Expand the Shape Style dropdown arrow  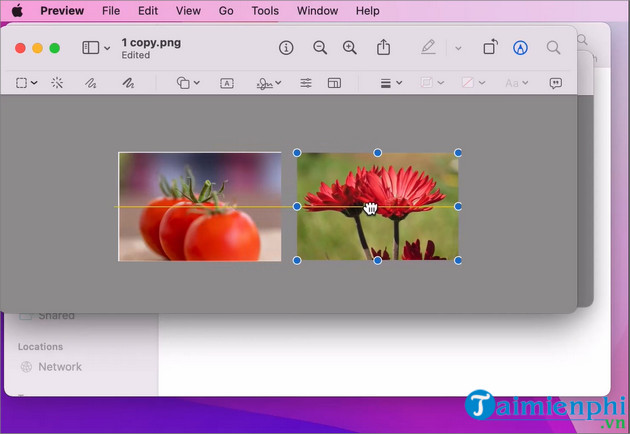pyautogui.click(x=399, y=83)
